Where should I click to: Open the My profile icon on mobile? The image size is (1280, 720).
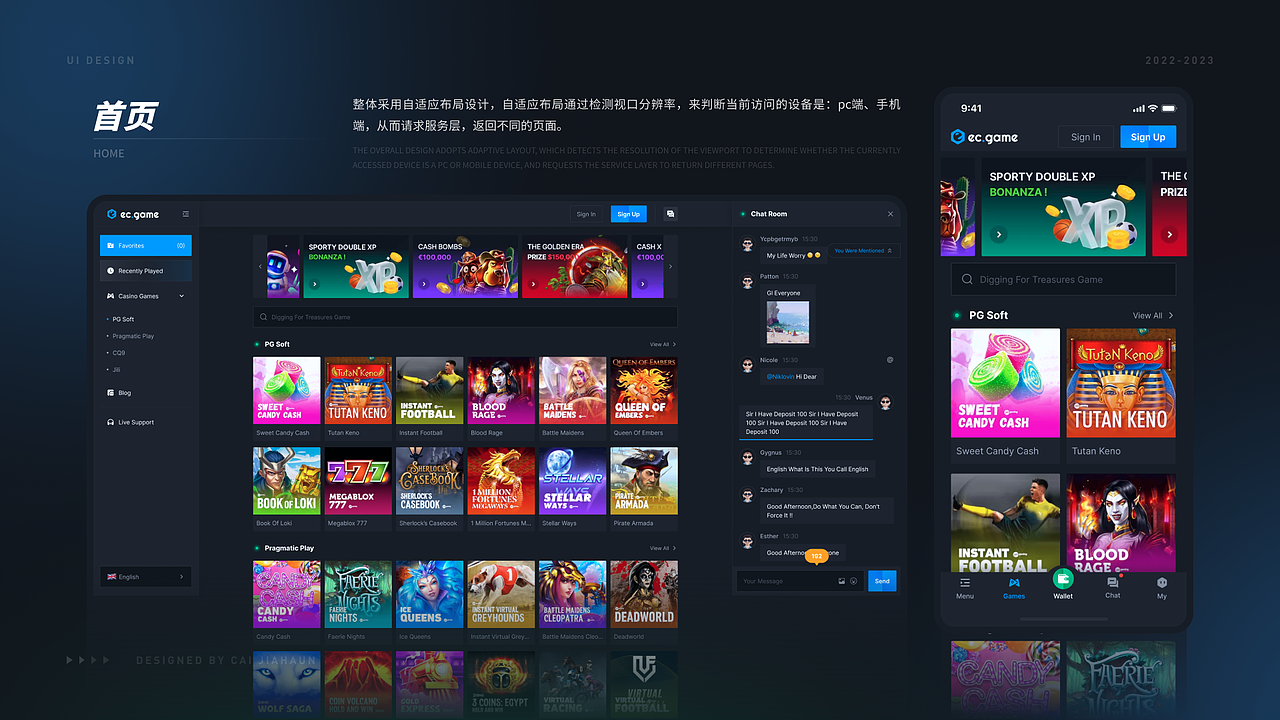[x=1161, y=581]
